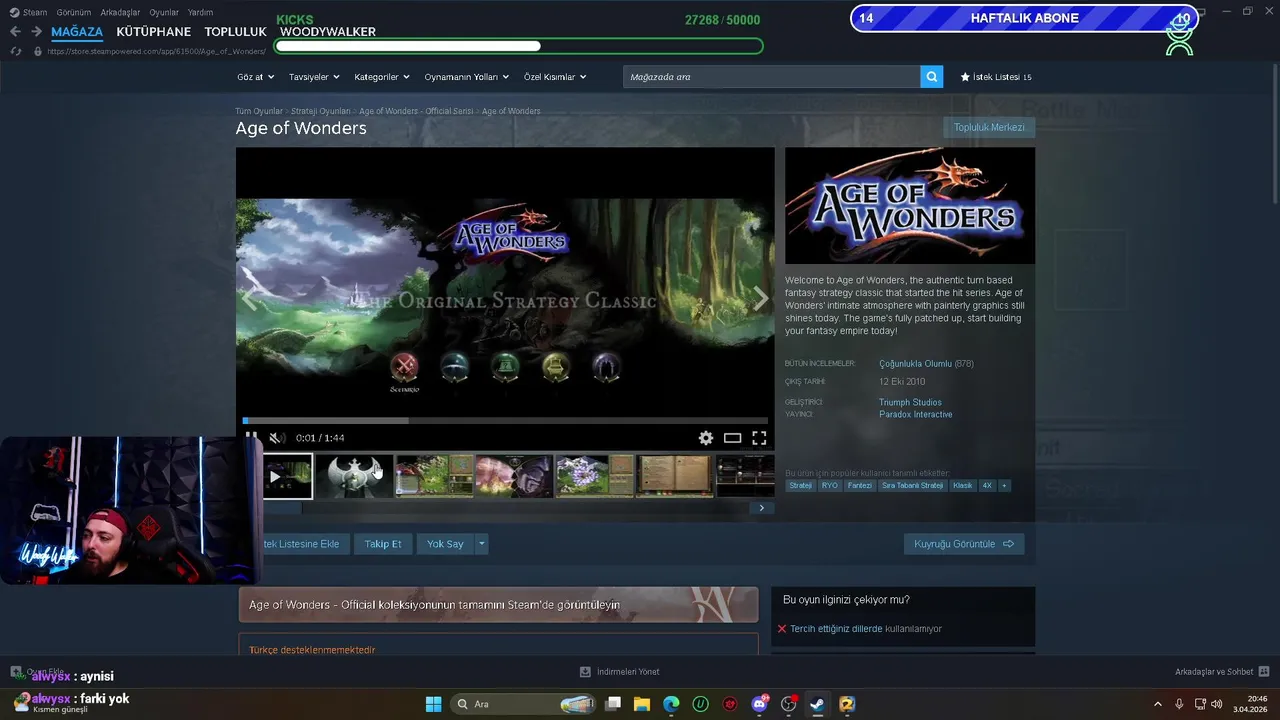Screen dimensions: 1280x720
Task: Click the Strateji tag
Action: 800,486
